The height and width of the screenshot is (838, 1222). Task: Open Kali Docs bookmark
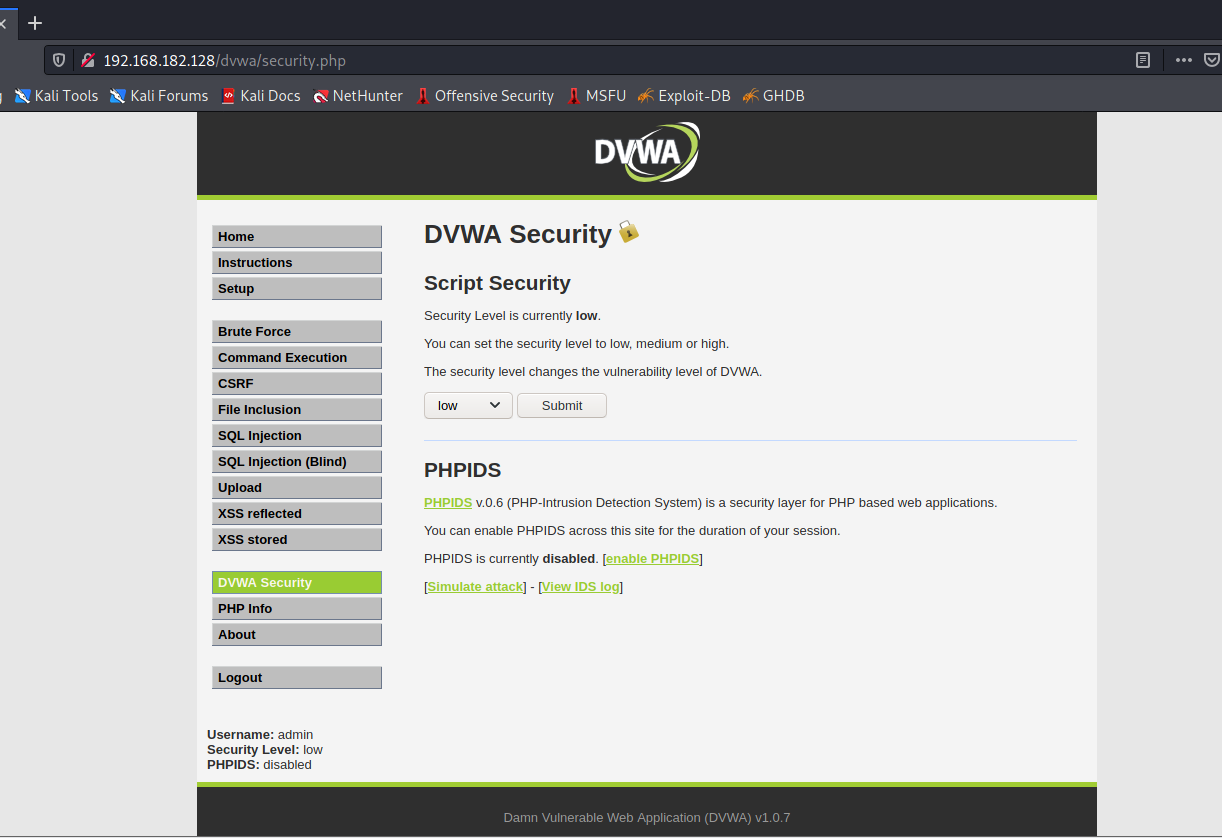[261, 96]
